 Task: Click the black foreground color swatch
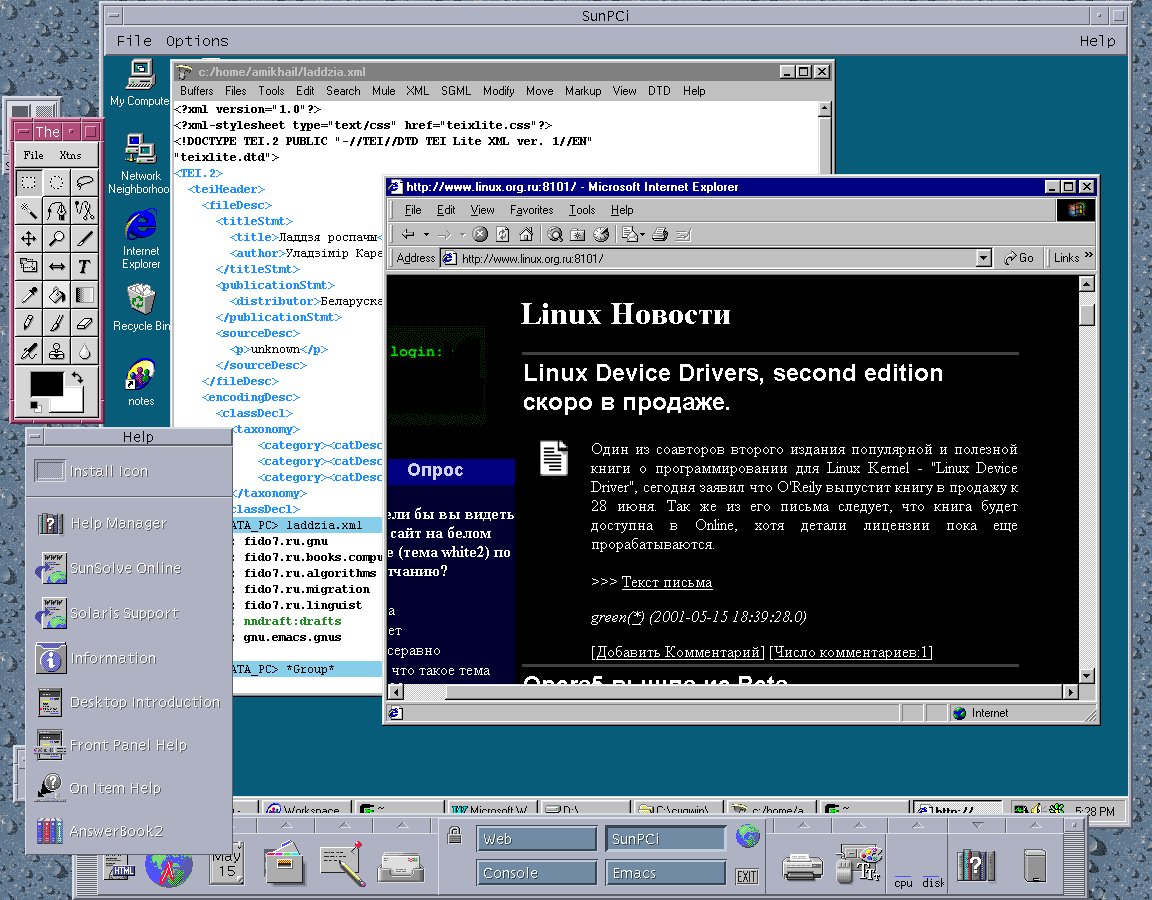(x=46, y=383)
